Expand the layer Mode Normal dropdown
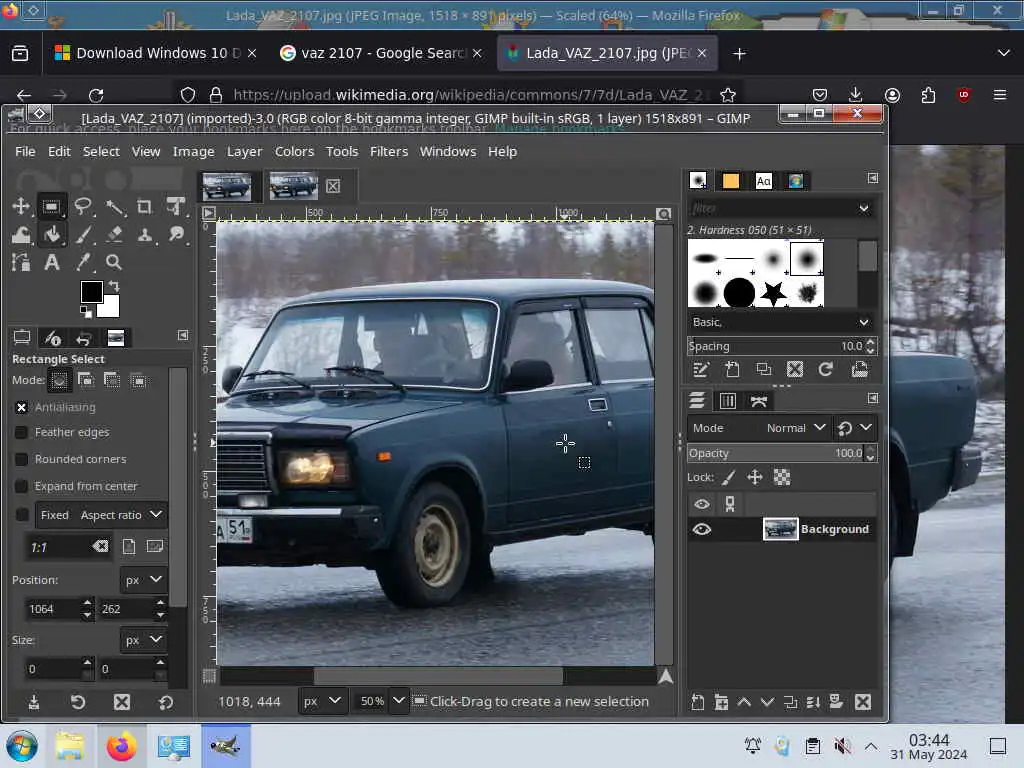This screenshot has height=768, width=1024. [x=795, y=428]
